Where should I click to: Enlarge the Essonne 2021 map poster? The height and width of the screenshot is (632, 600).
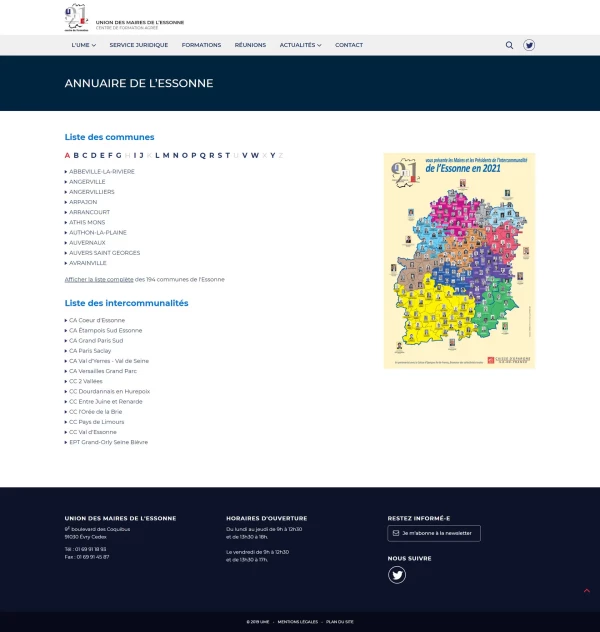coord(459,260)
